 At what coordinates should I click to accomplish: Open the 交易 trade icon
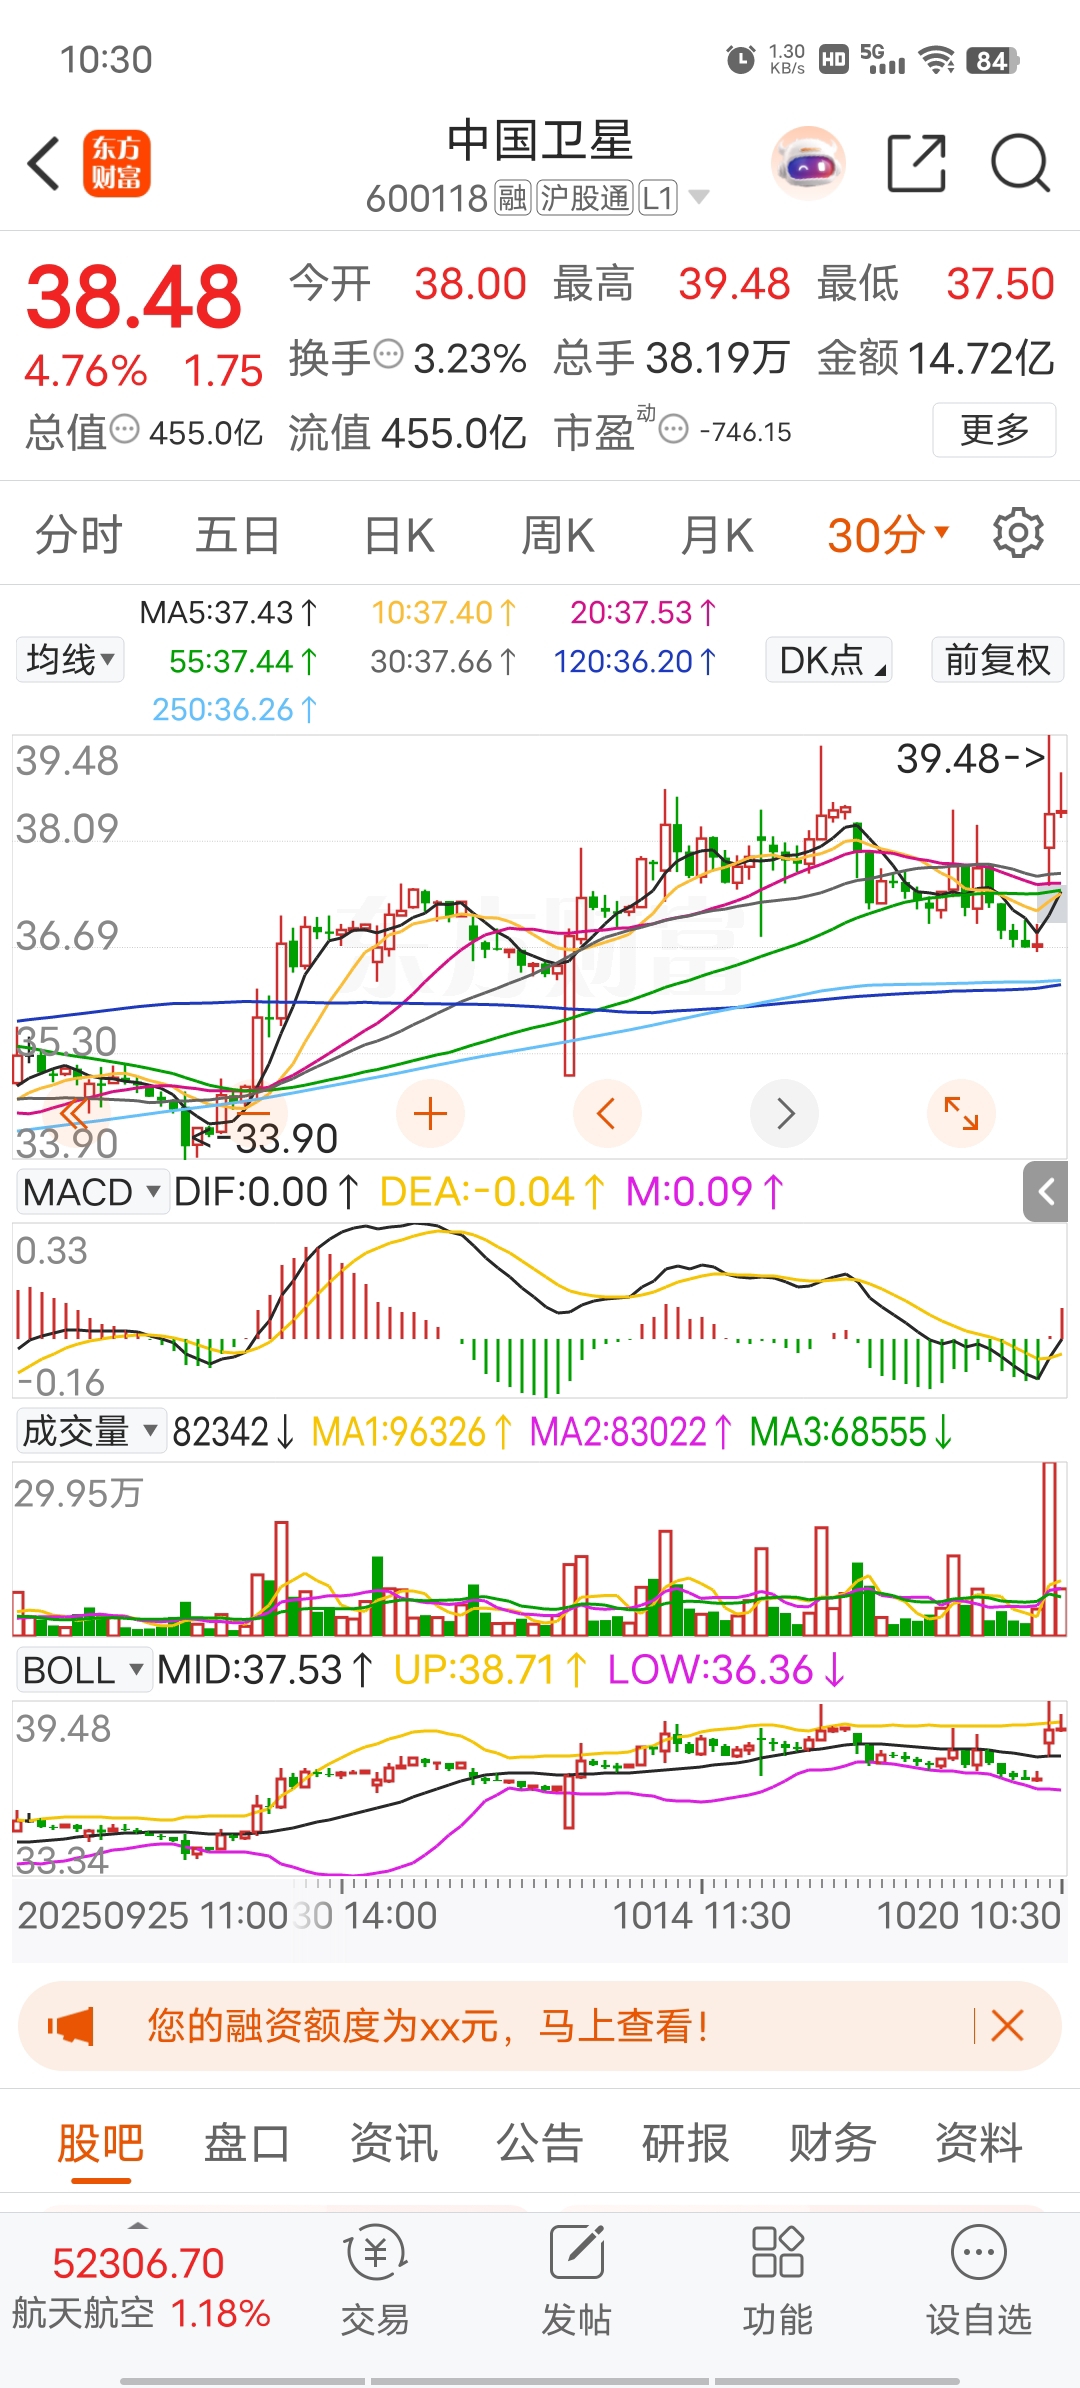pos(375,2281)
